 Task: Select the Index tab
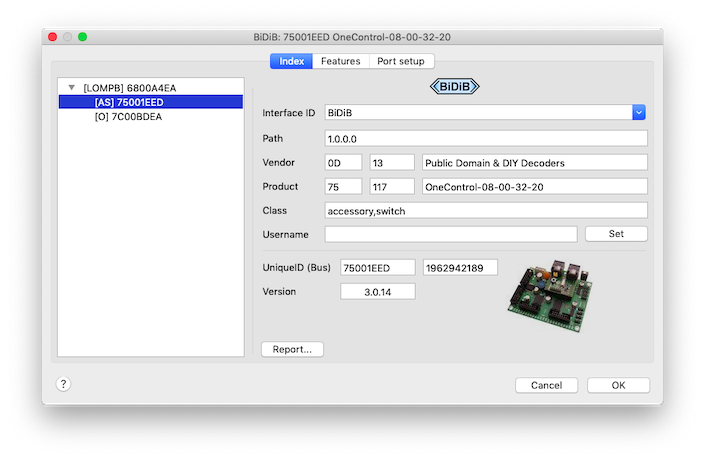292,61
